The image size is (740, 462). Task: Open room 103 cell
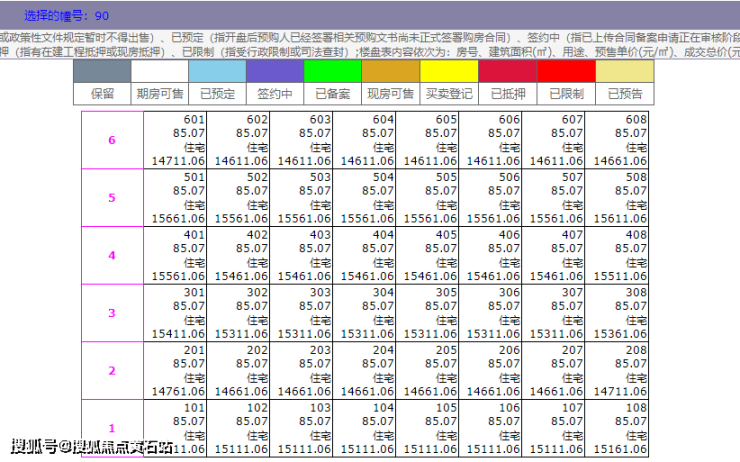point(301,428)
